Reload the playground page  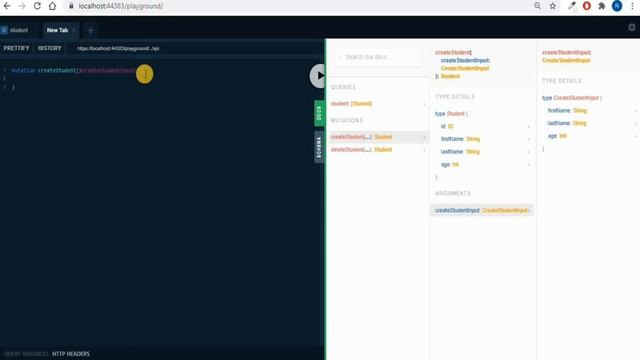click(x=37, y=6)
